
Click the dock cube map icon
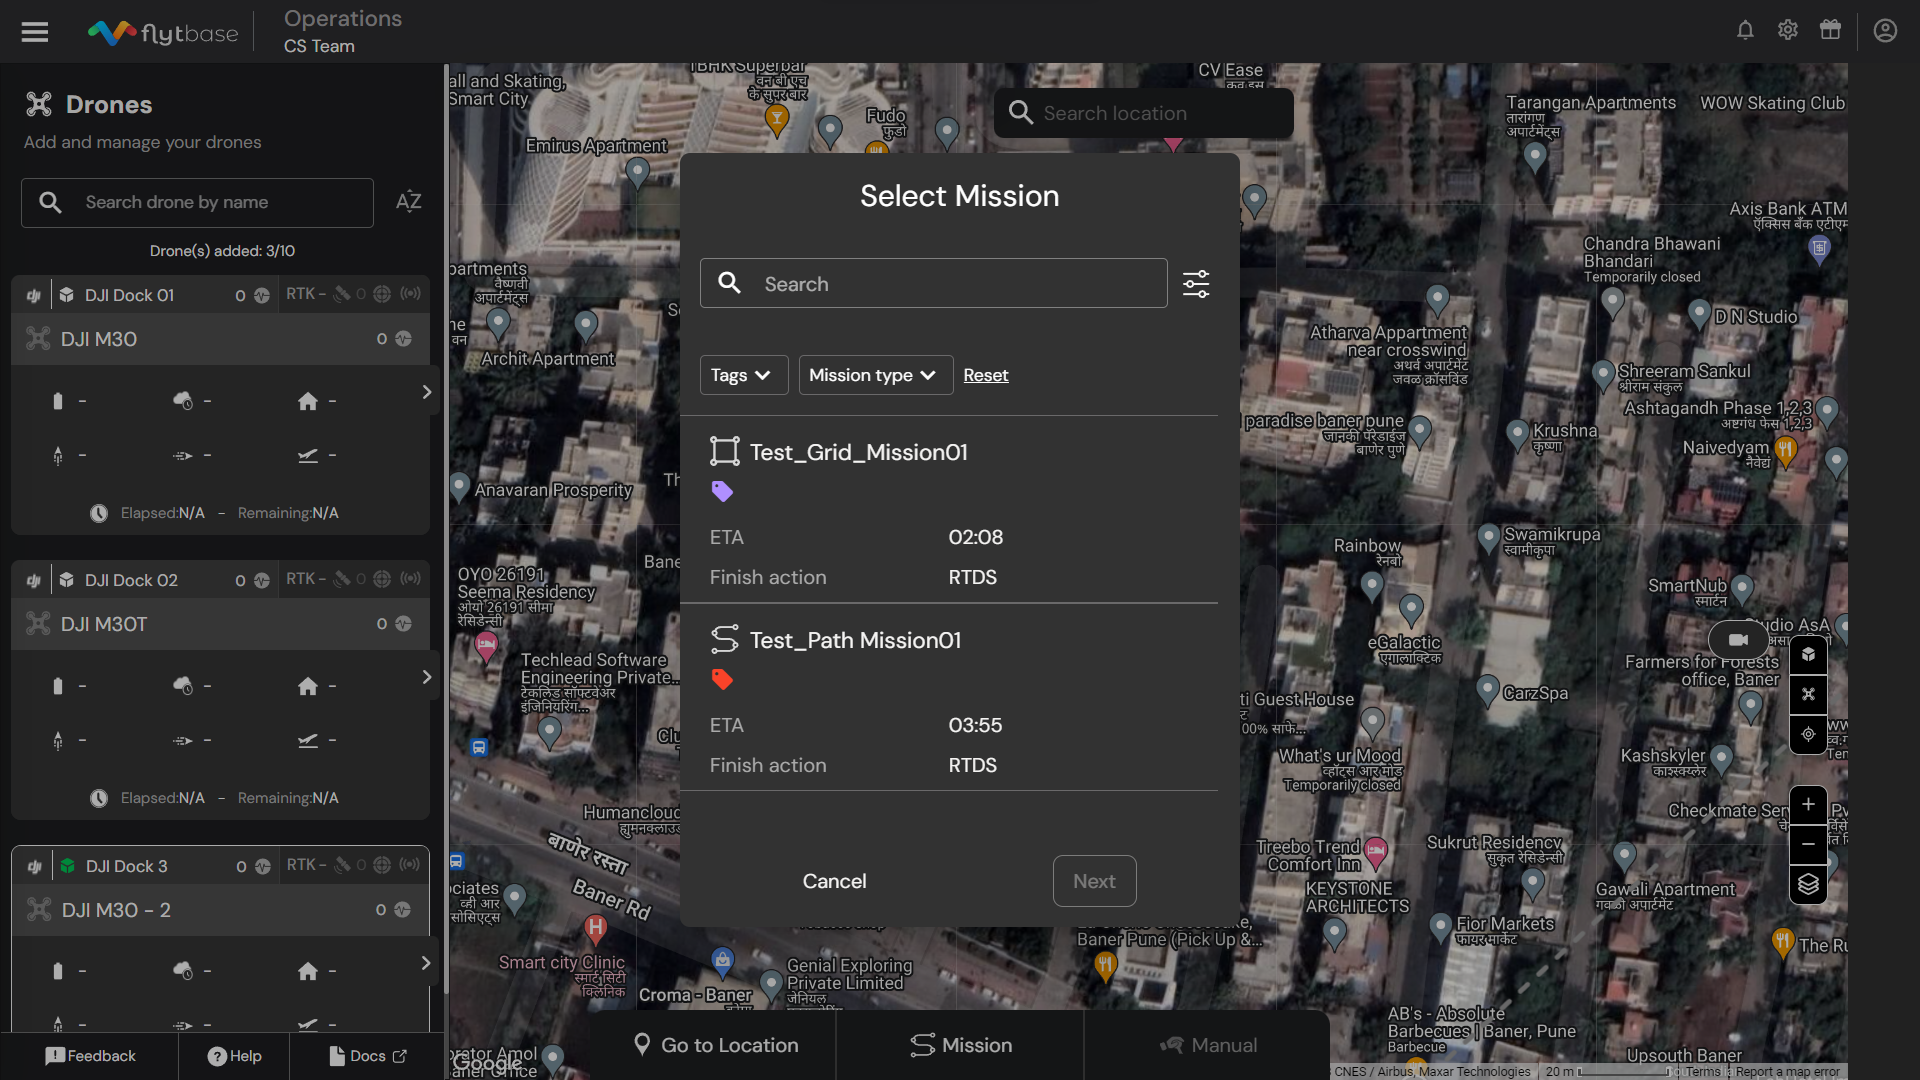pos(1808,655)
